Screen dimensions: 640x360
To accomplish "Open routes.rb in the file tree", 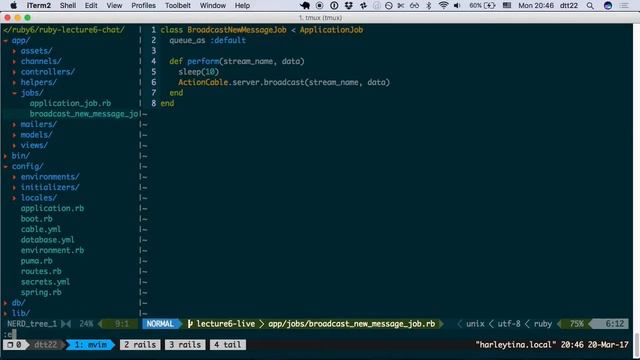I will coord(41,271).
